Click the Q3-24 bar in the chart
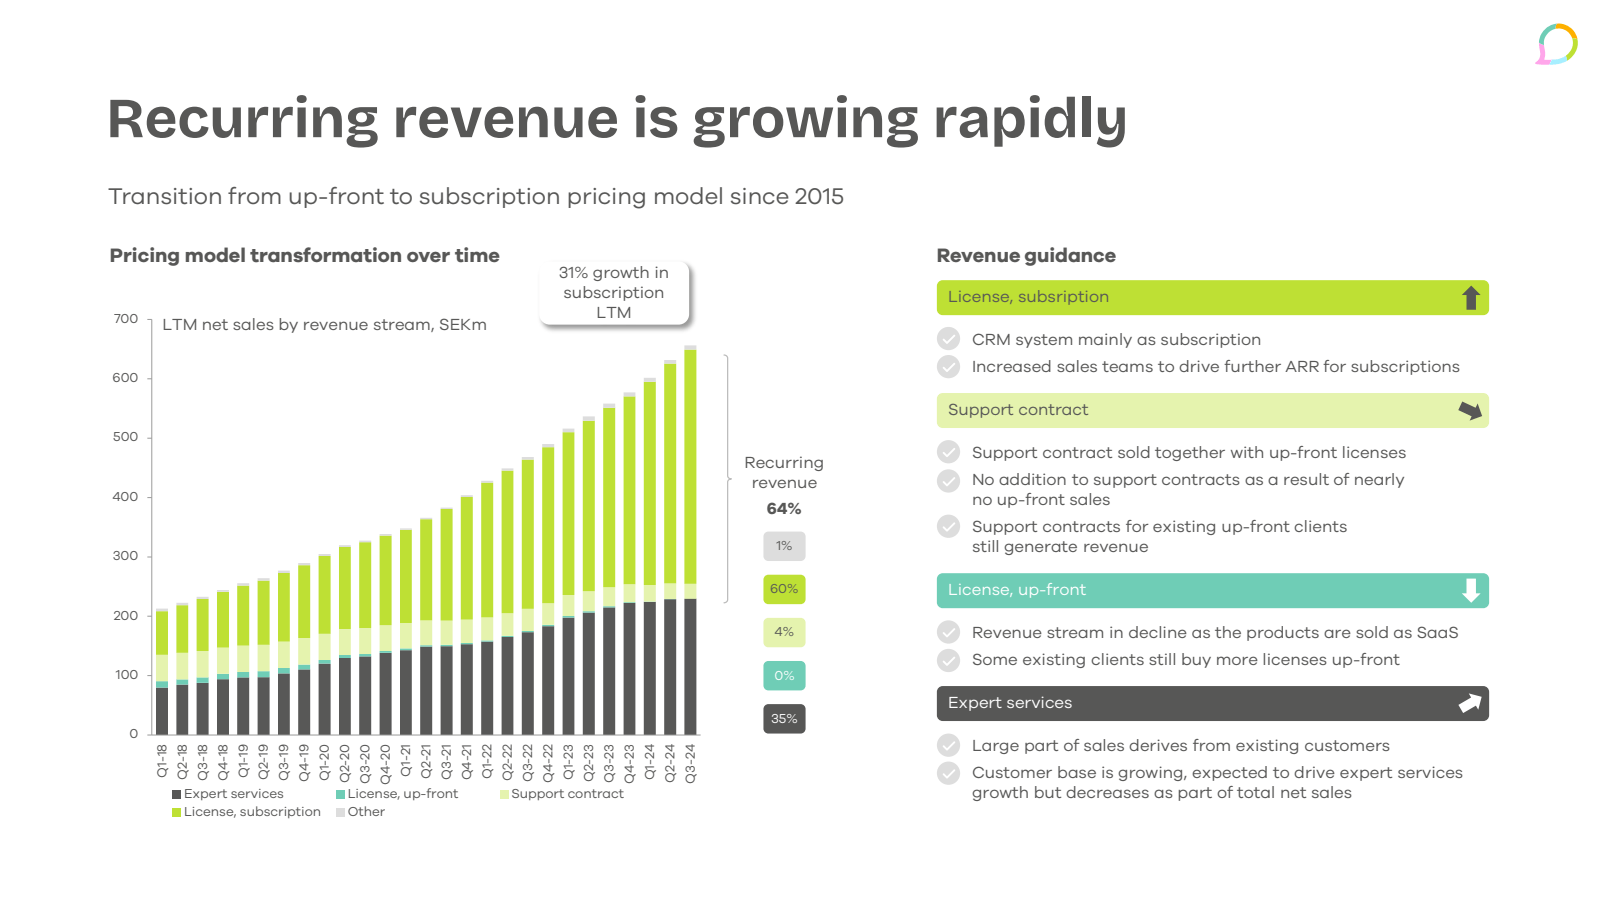Screen dimensions: 1600x900 pyautogui.click(x=690, y=540)
